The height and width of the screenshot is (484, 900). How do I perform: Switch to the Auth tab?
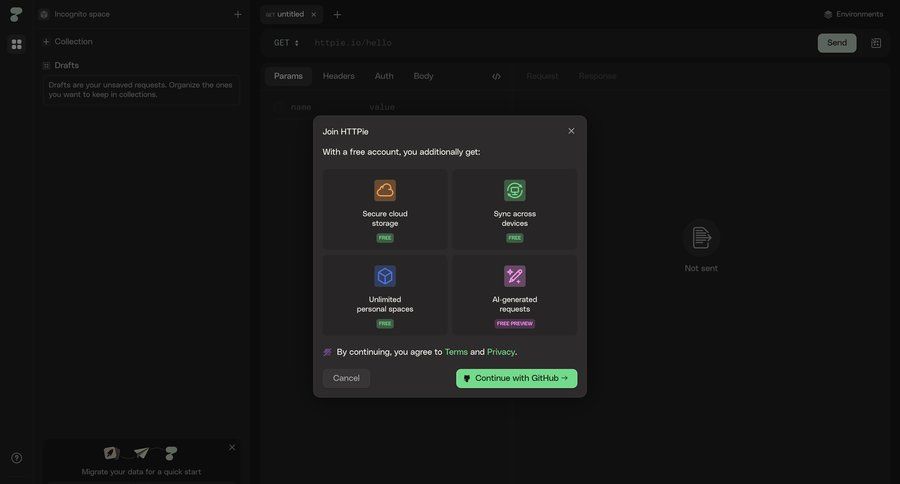pyautogui.click(x=384, y=76)
